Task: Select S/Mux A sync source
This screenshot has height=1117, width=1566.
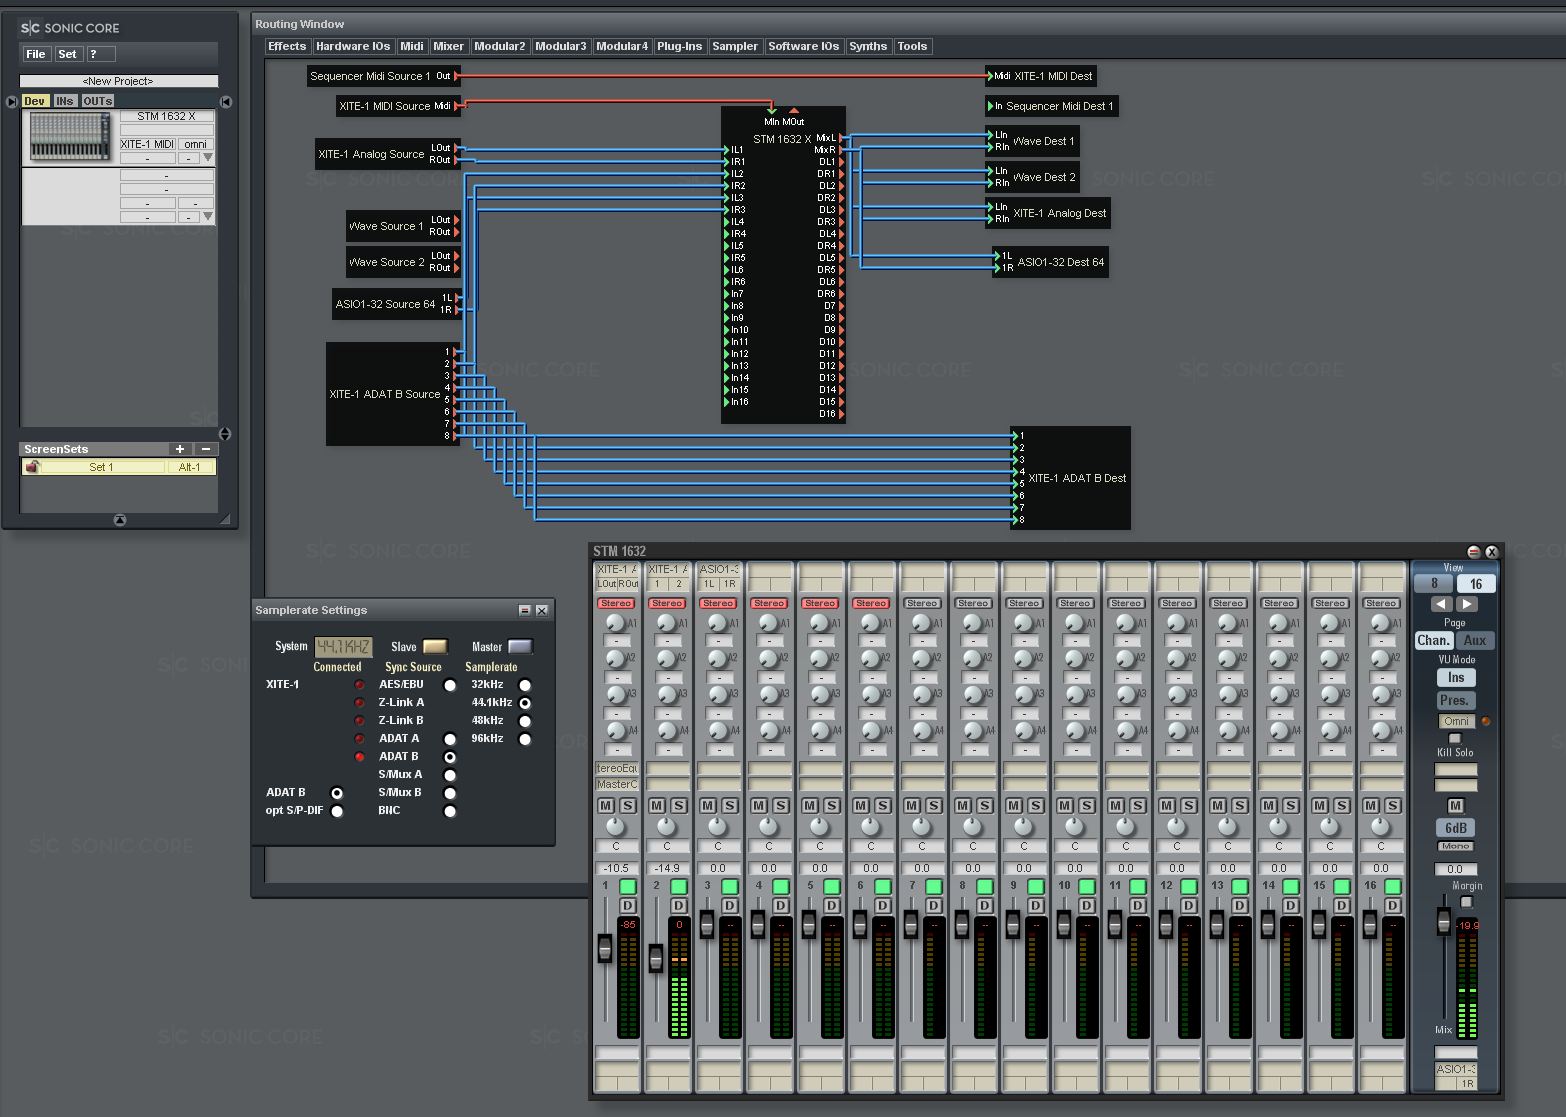Action: tap(450, 775)
